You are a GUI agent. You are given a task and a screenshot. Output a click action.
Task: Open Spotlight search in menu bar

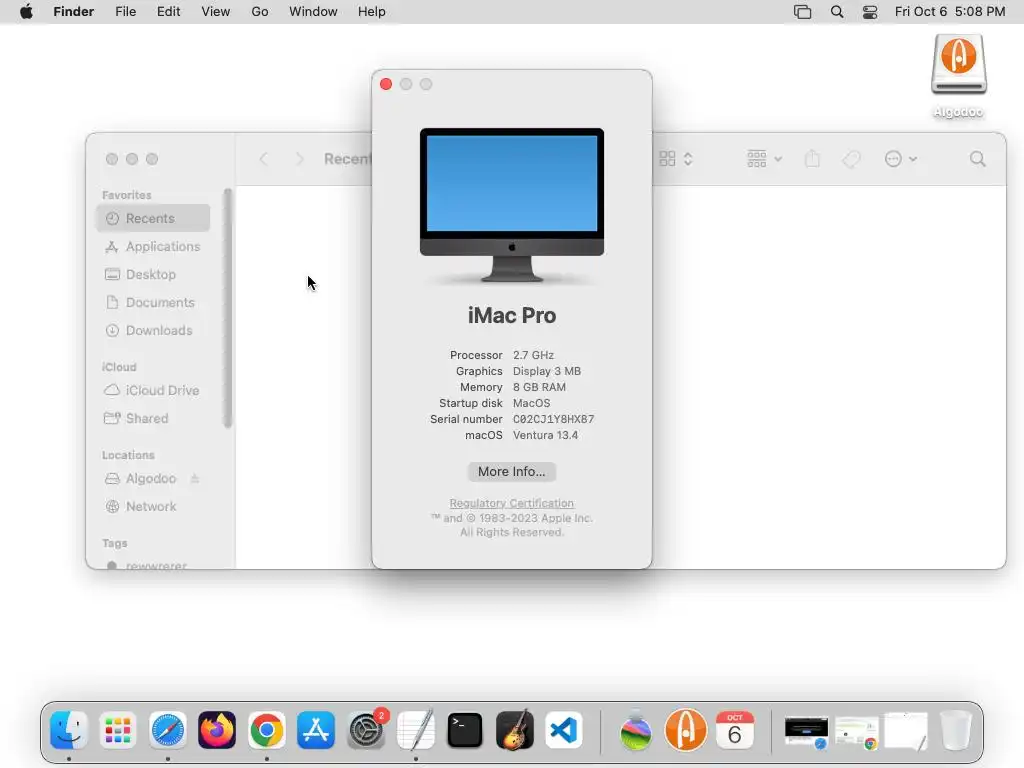(x=837, y=12)
